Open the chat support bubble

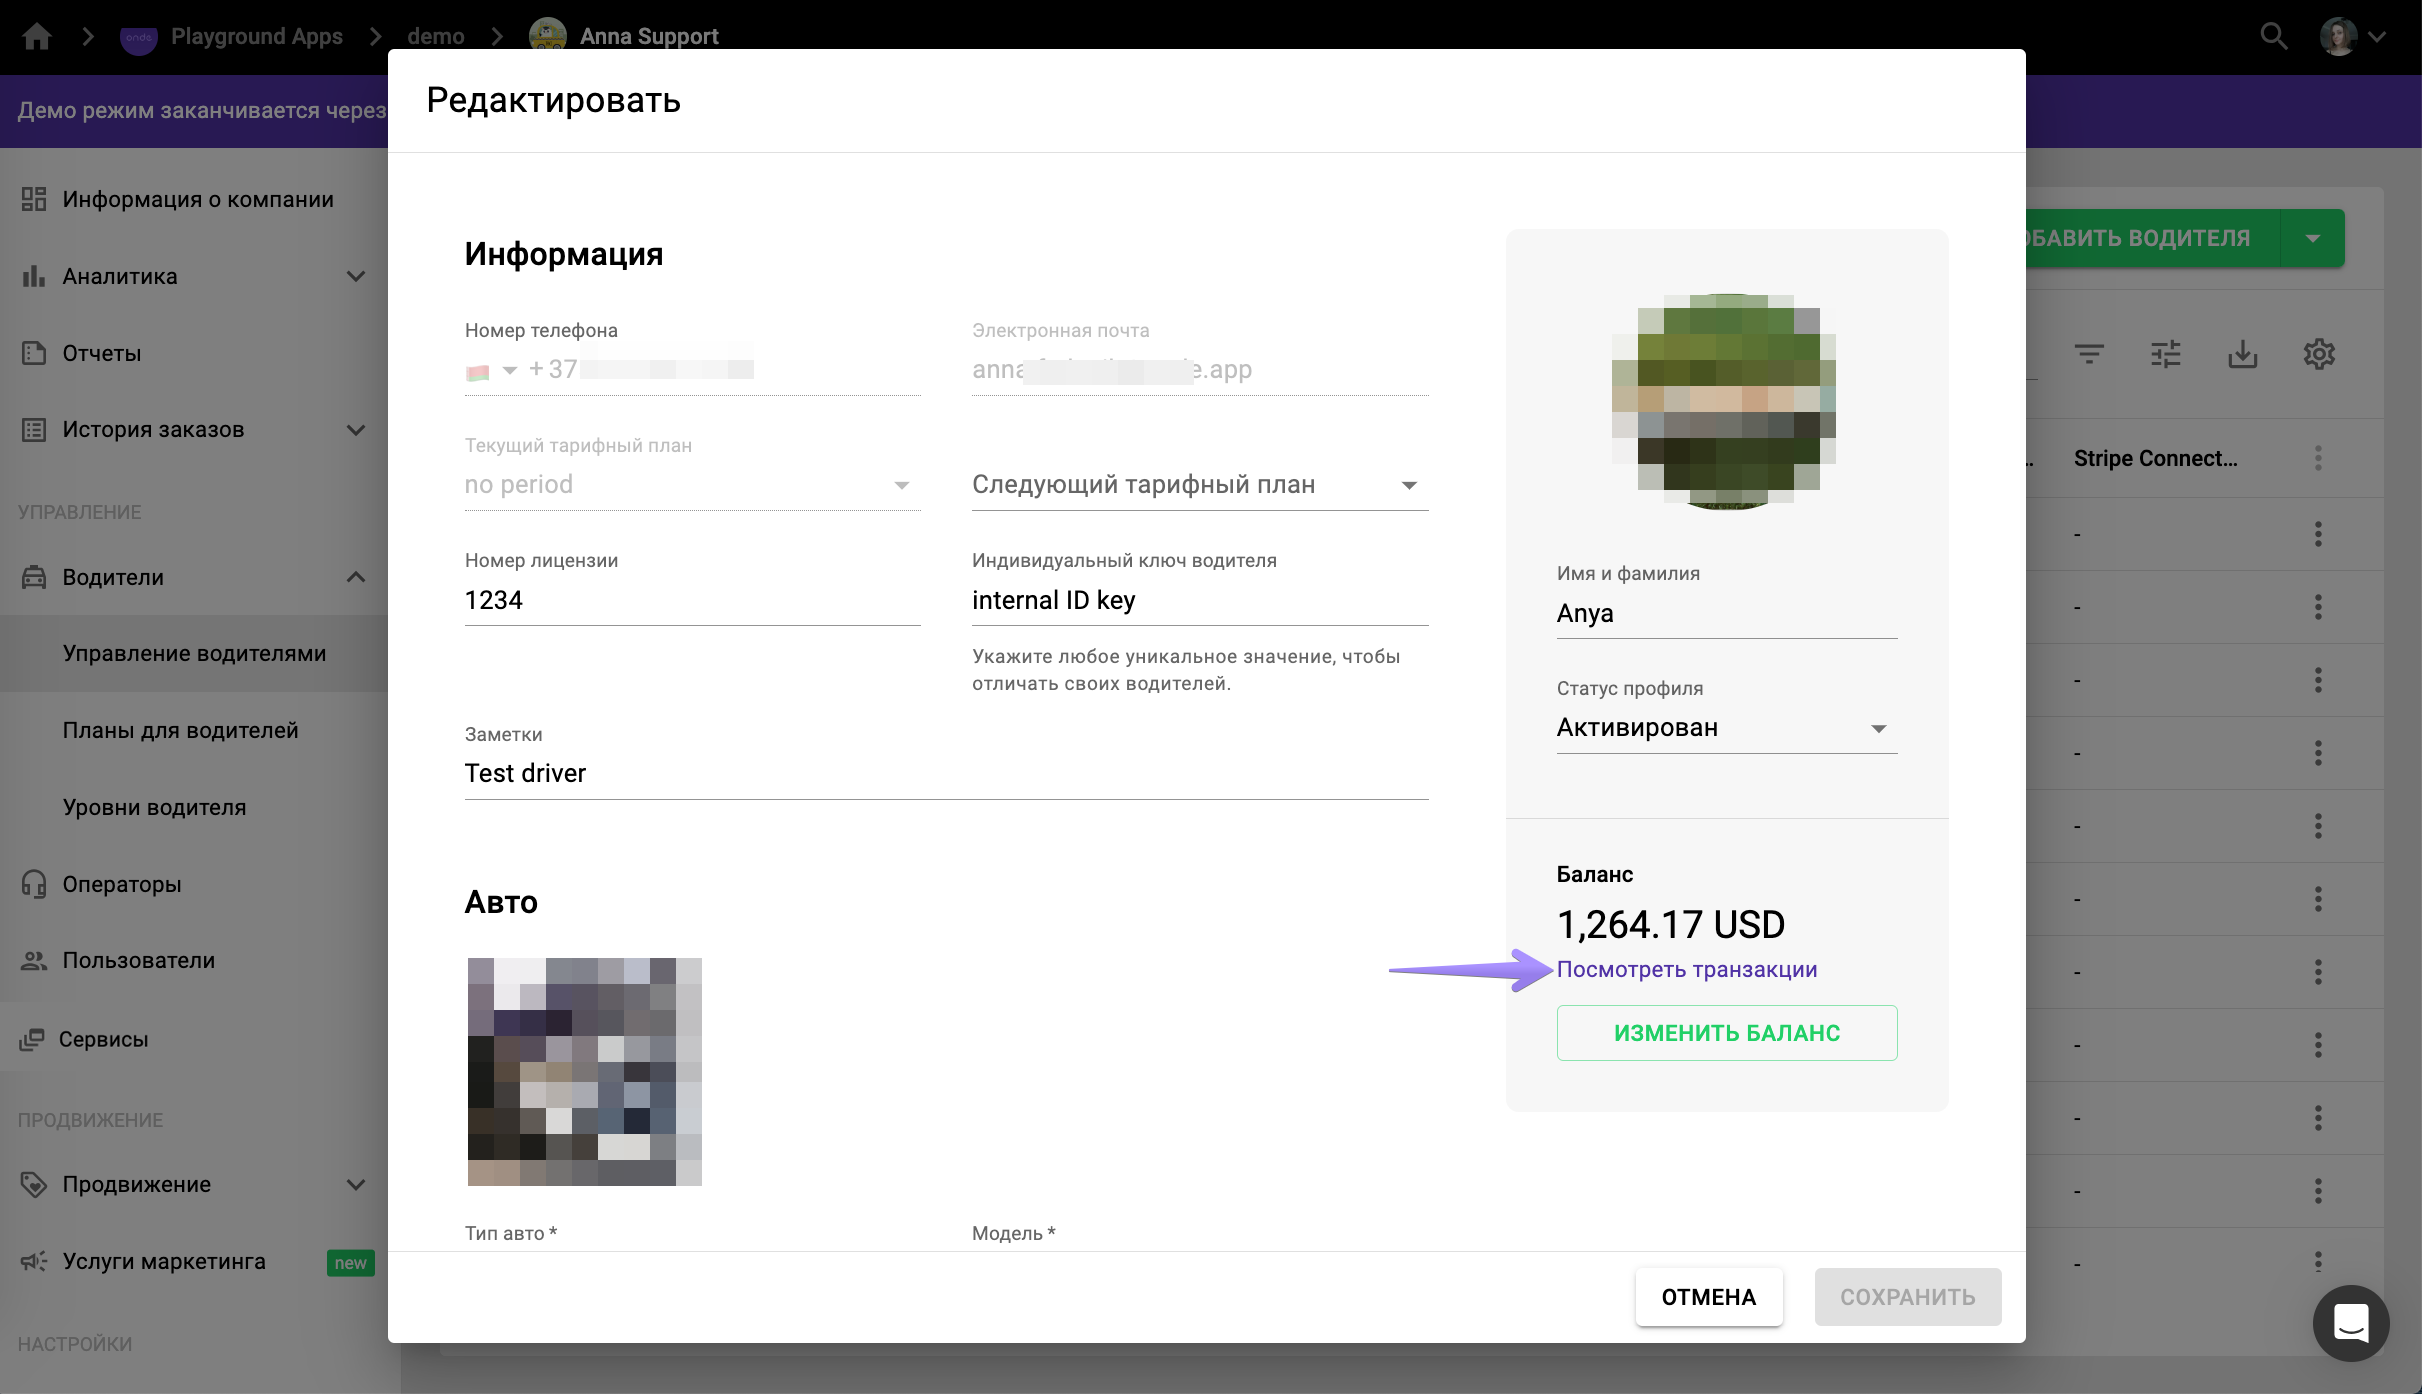[2350, 1322]
